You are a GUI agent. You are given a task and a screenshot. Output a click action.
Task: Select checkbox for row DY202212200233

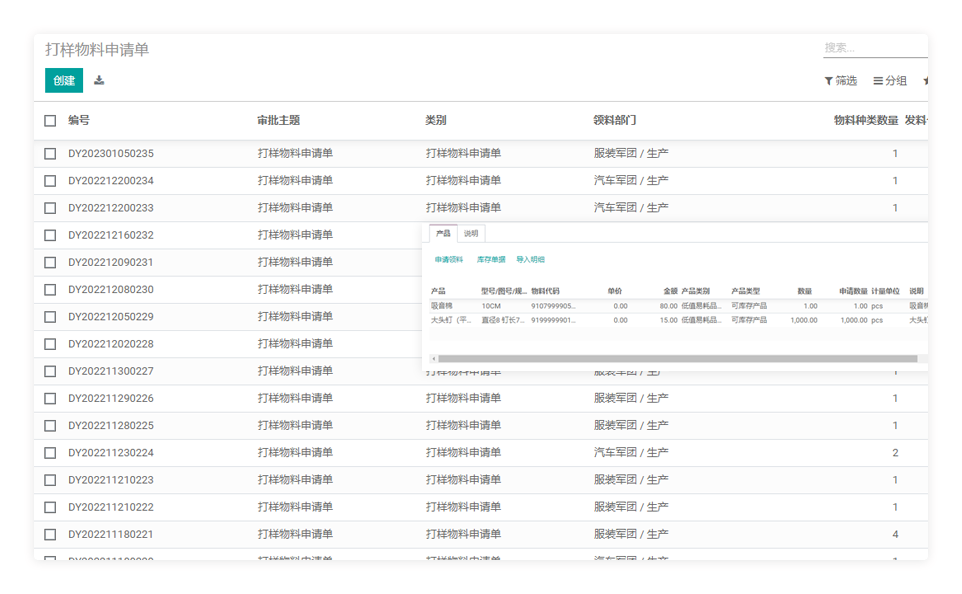pyautogui.click(x=50, y=208)
